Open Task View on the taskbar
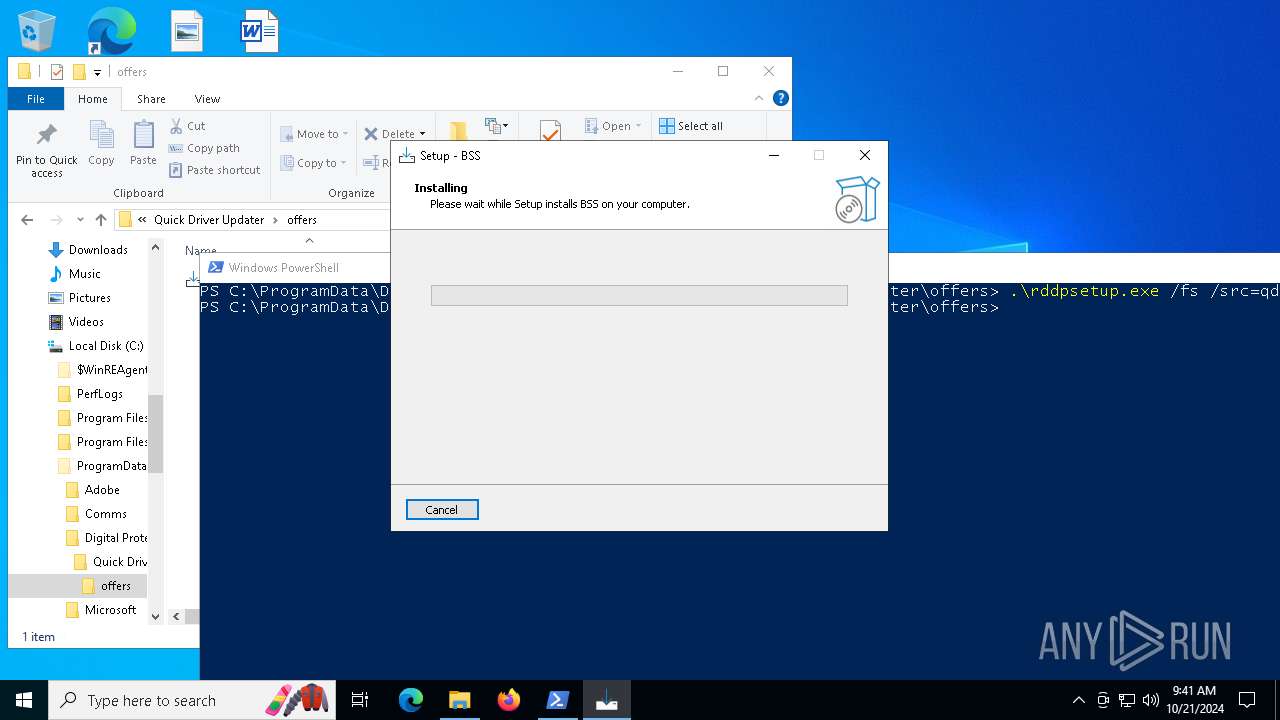The height and width of the screenshot is (720, 1280). point(360,700)
